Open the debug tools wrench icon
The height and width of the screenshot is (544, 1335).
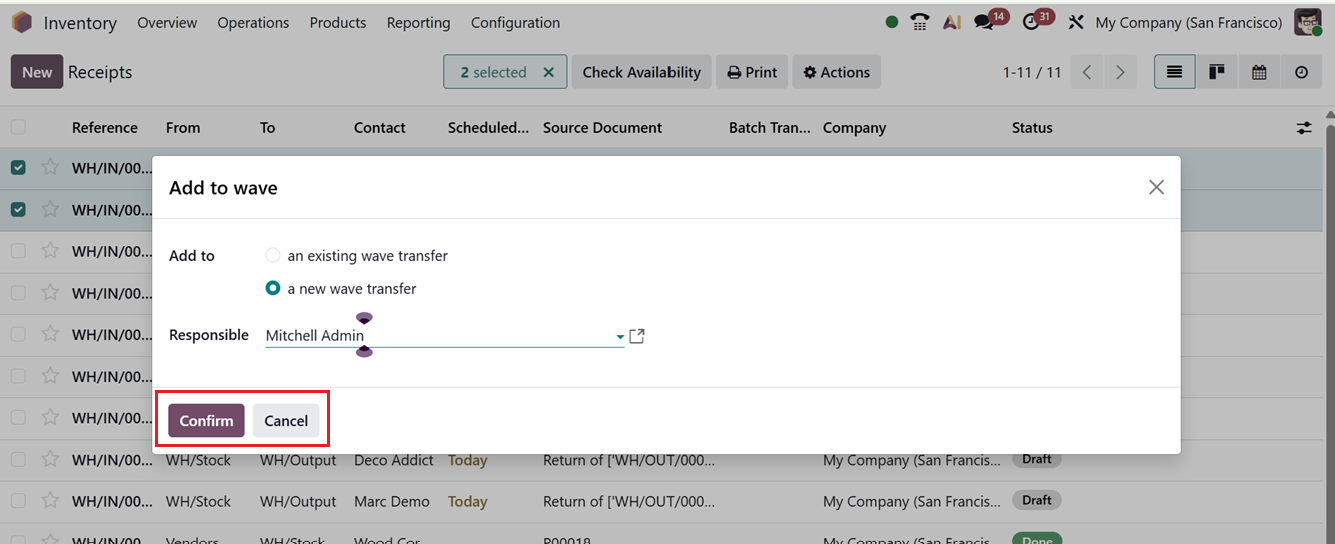tap(1076, 22)
